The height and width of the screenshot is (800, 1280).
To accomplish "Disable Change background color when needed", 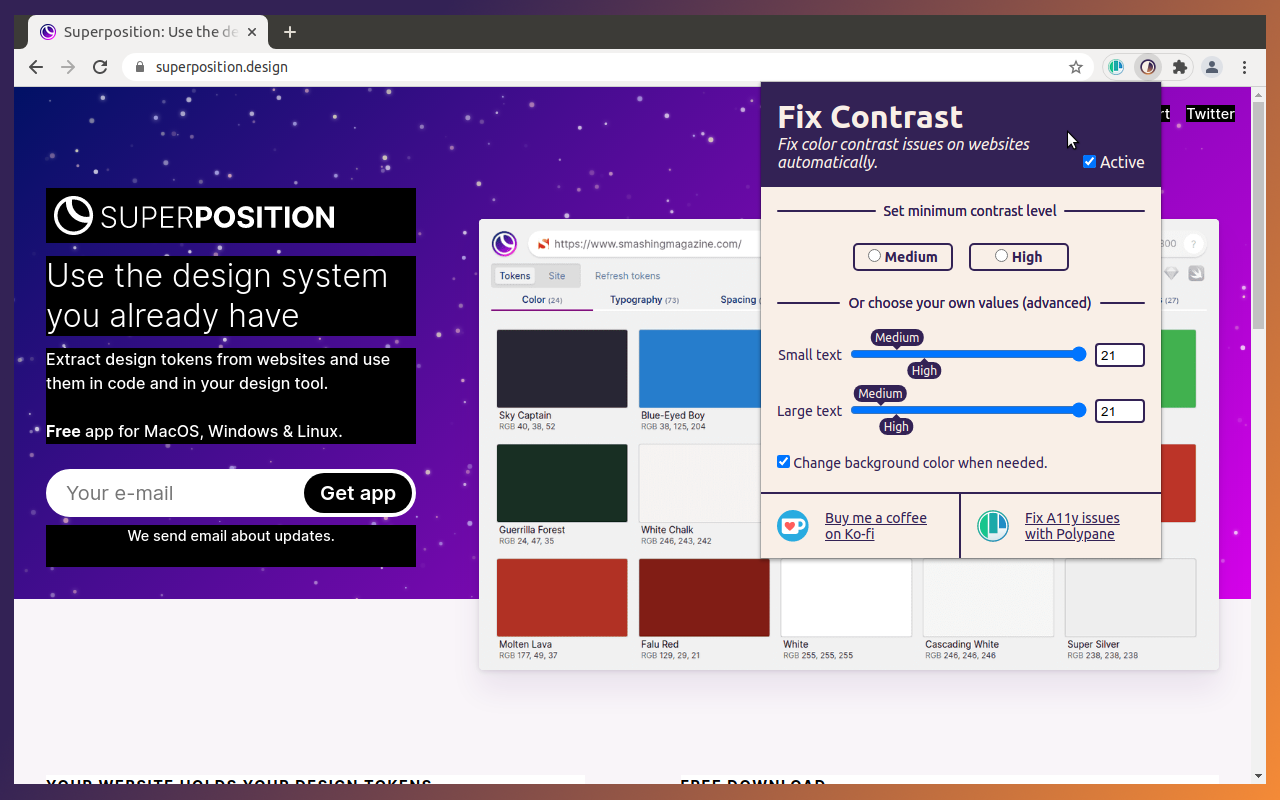I will [784, 462].
